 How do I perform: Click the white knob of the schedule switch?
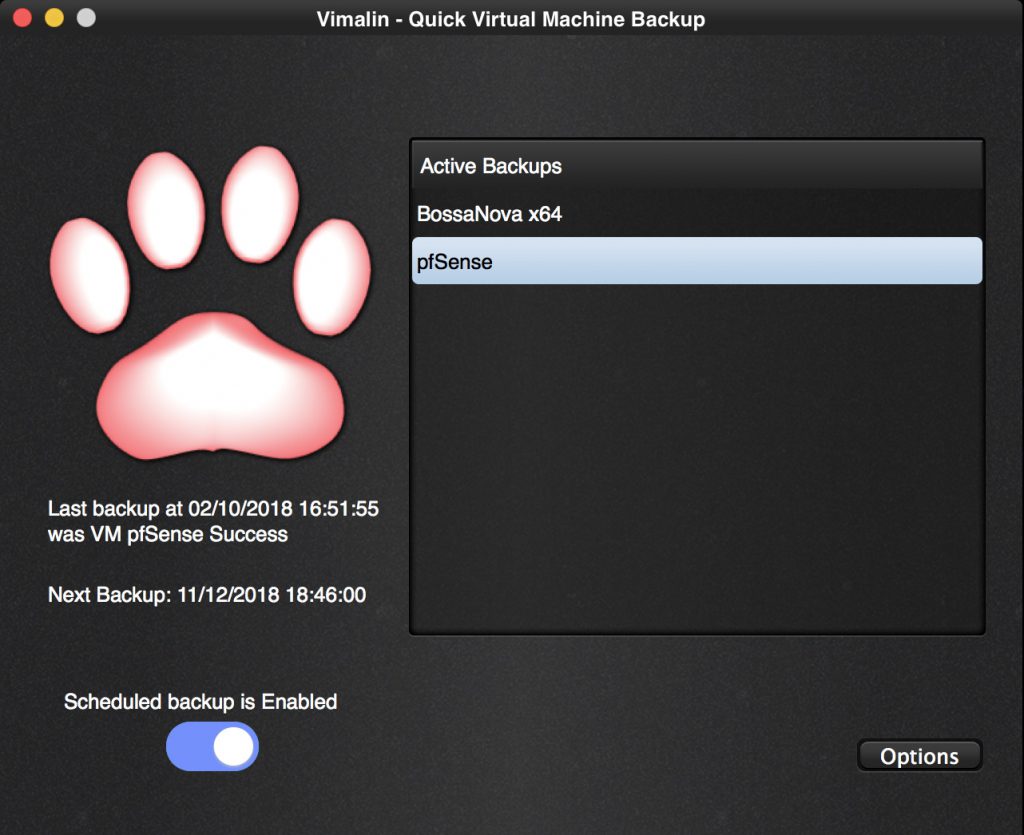coord(234,747)
